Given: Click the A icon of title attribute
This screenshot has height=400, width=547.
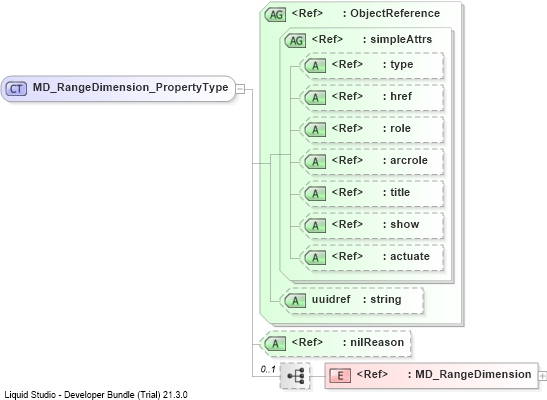Looking at the screenshot, I should pos(315,194).
